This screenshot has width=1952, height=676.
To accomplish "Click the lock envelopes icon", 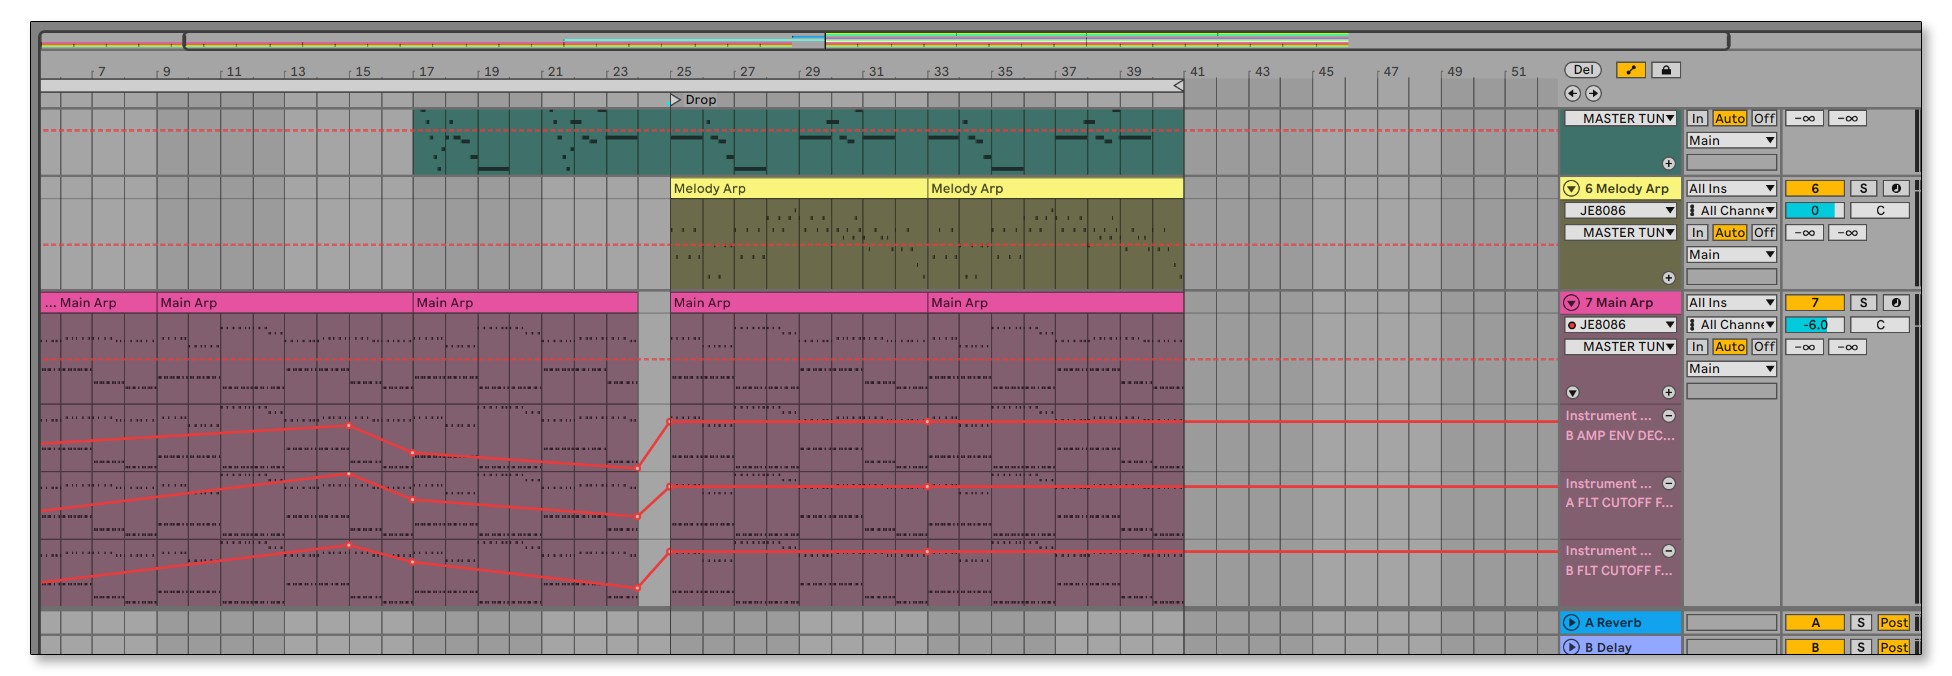I will pyautogui.click(x=1665, y=70).
